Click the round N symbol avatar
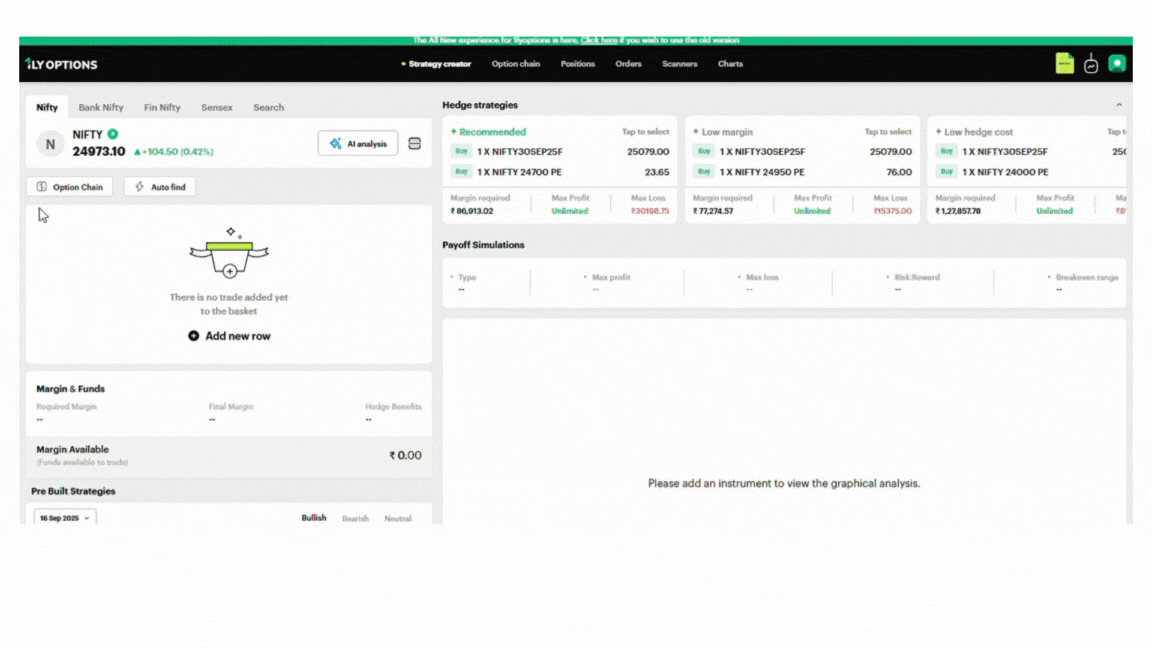 click(50, 144)
